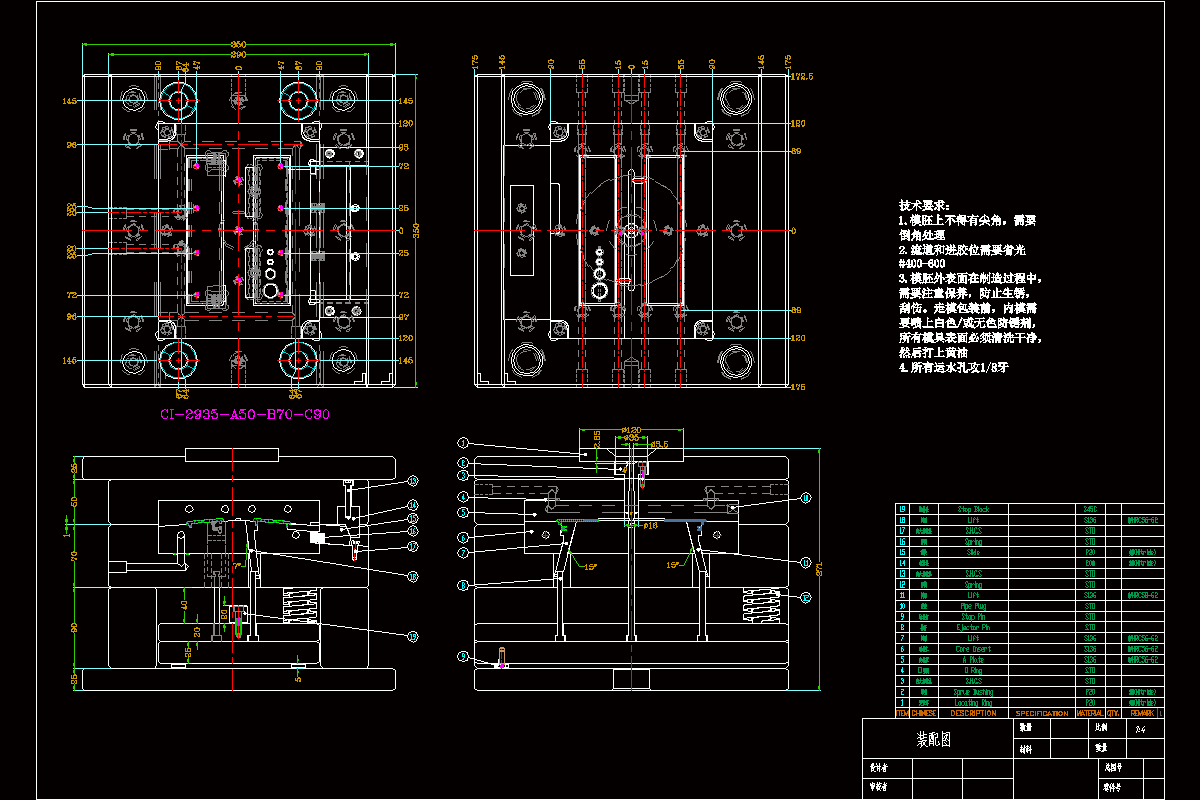Screen dimensions: 1200x800
Task: Click the DESCRIPTION column header
Action: pos(973,713)
